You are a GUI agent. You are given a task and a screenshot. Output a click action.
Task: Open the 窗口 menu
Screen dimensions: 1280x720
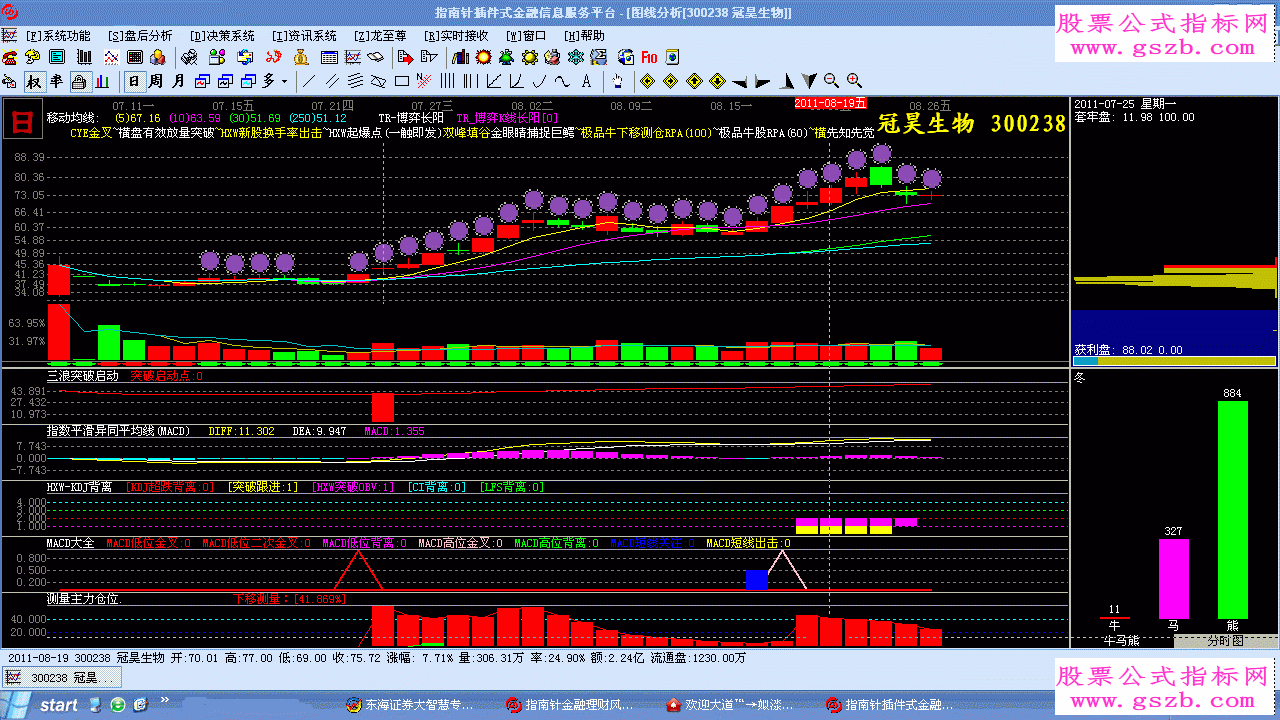coord(526,35)
